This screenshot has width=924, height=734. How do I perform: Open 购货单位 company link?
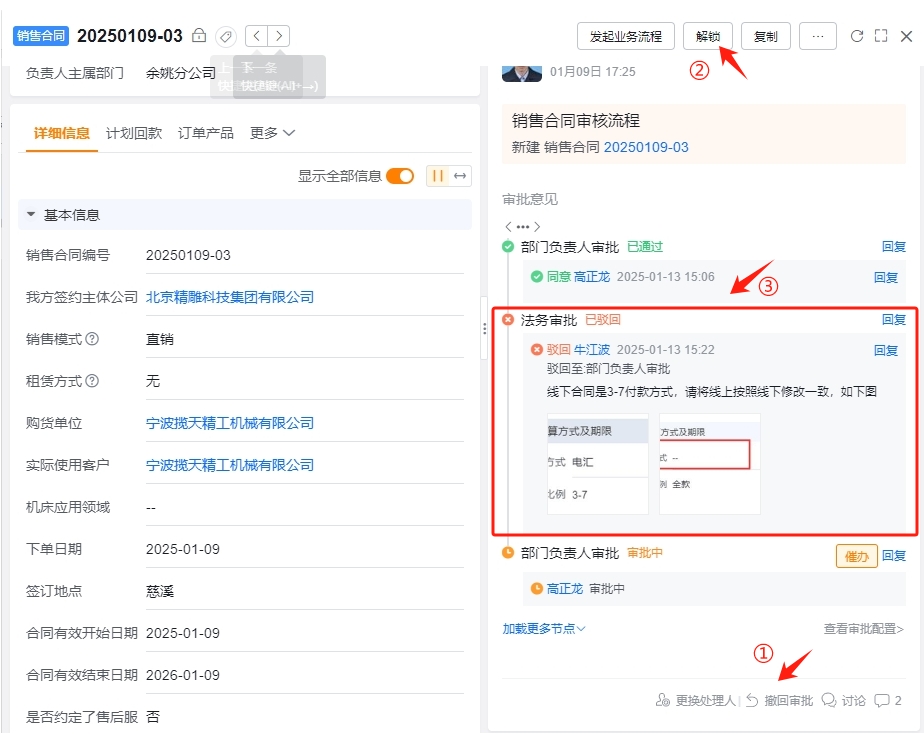point(230,423)
